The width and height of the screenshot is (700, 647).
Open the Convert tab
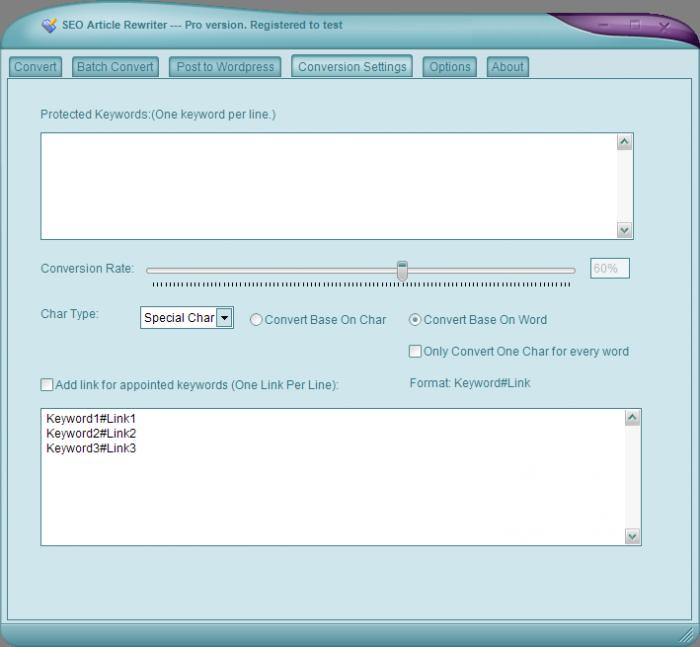35,67
